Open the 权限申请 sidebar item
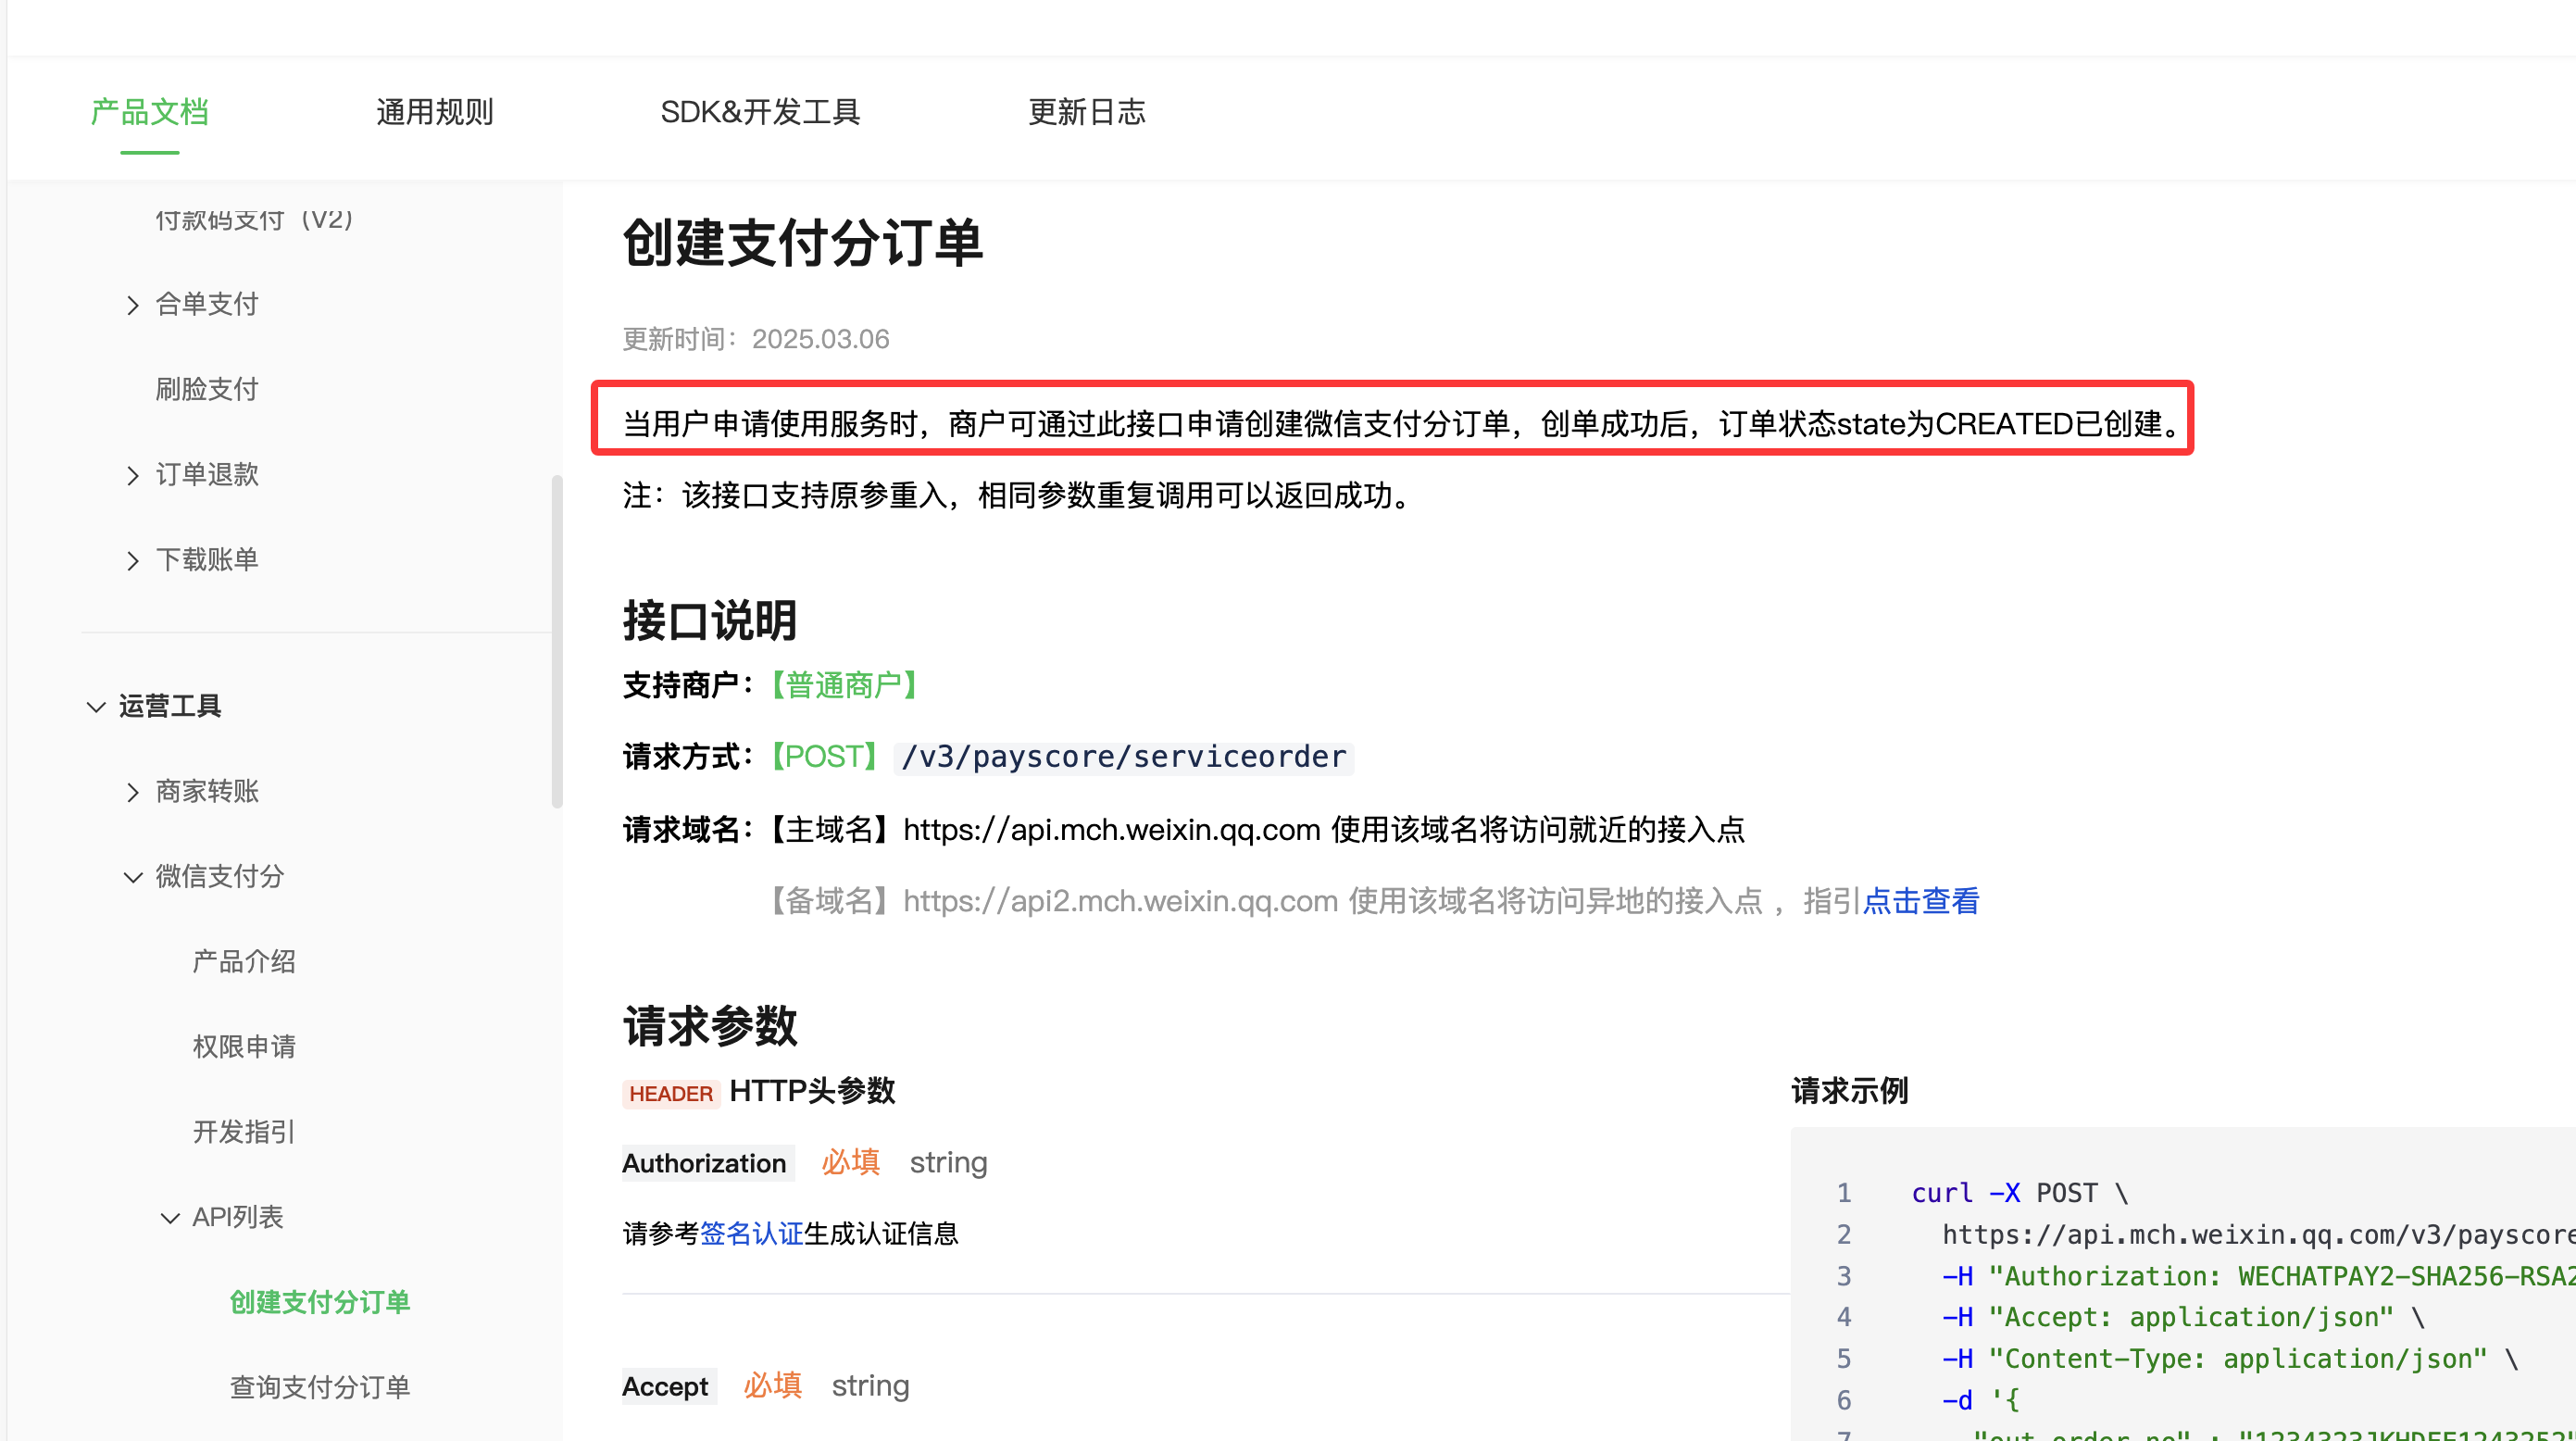2576x1441 pixels. coord(244,1047)
